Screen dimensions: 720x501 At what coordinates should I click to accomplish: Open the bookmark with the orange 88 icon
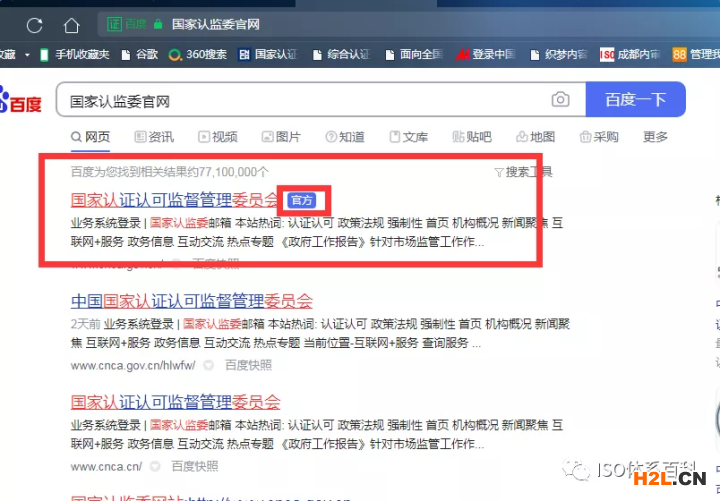(x=696, y=55)
